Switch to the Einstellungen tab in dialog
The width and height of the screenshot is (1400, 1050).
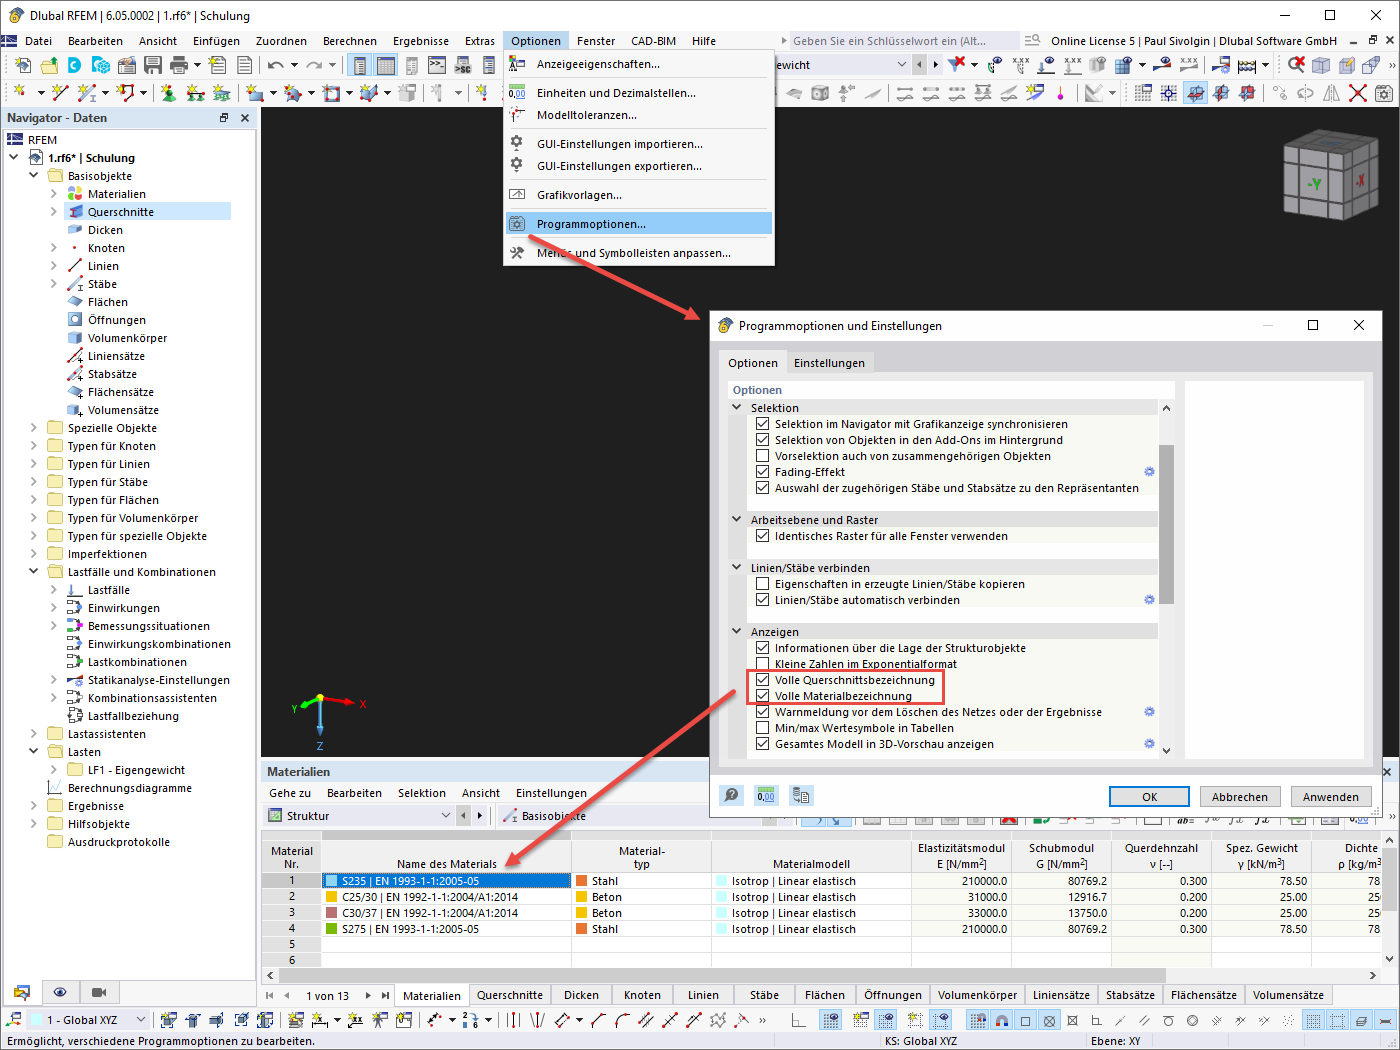tap(829, 363)
